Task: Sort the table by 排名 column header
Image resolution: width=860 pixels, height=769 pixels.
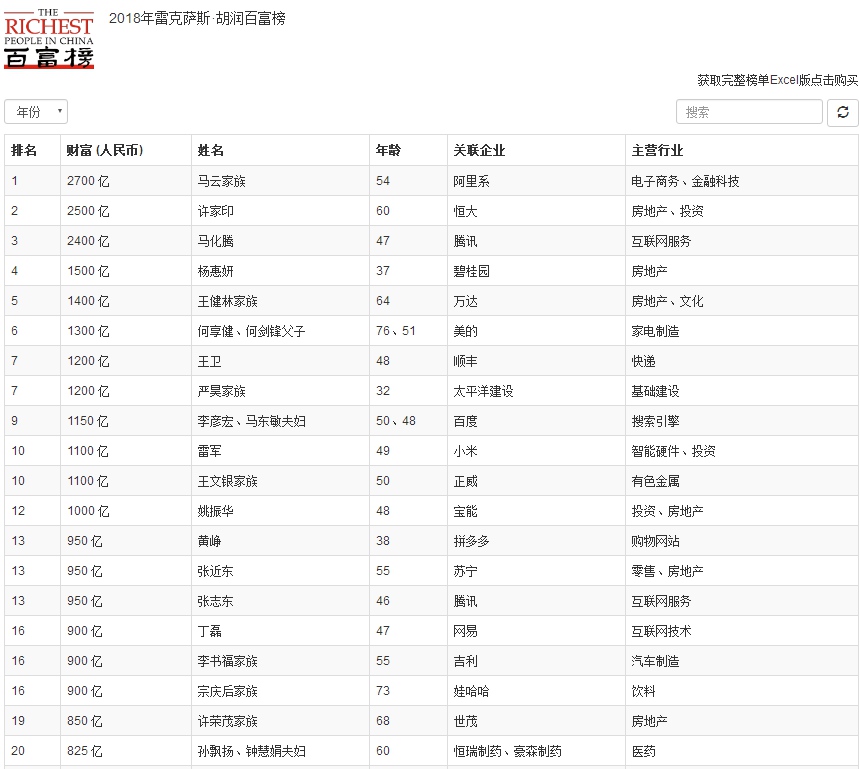Action: coord(20,149)
